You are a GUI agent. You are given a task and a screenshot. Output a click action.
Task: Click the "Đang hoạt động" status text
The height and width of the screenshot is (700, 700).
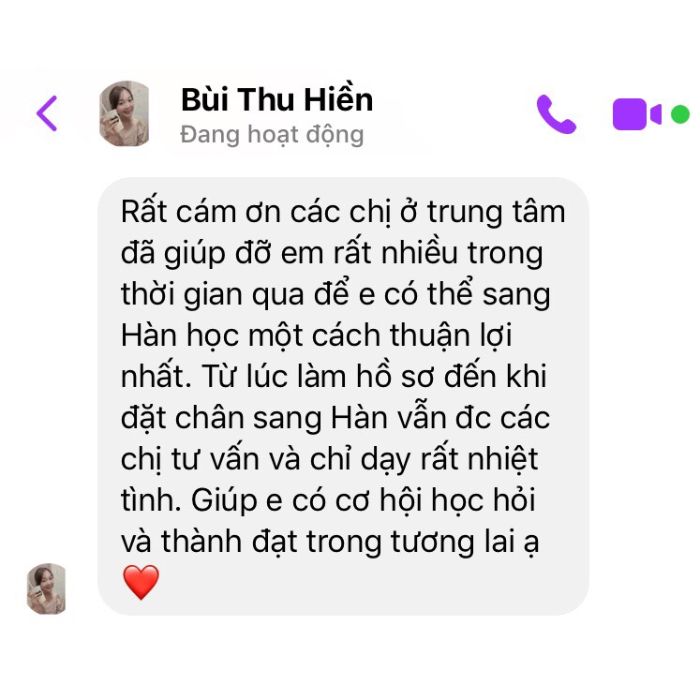(272, 135)
